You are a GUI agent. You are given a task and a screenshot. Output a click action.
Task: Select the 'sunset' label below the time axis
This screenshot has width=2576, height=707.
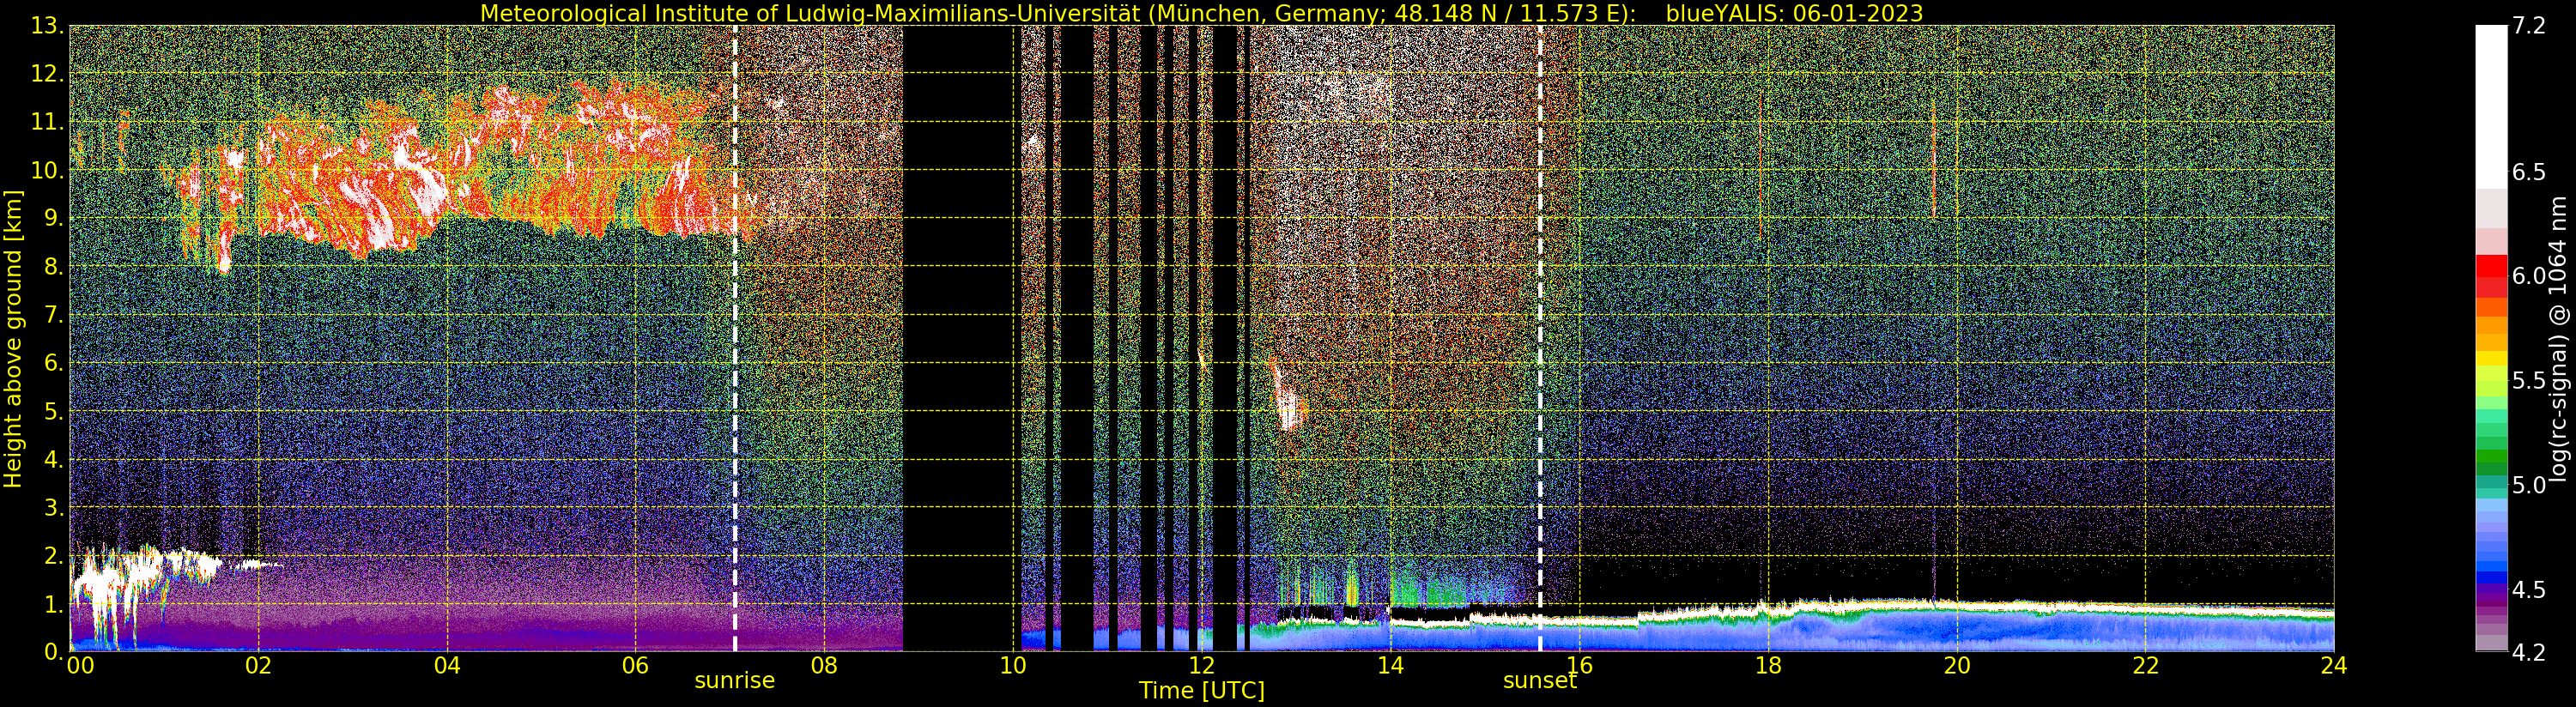pyautogui.click(x=1540, y=681)
